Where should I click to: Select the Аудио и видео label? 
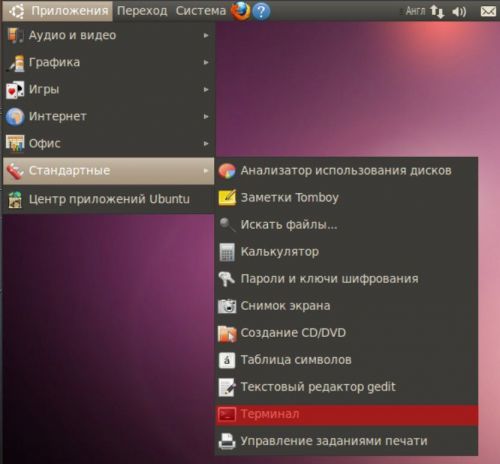[x=72, y=35]
